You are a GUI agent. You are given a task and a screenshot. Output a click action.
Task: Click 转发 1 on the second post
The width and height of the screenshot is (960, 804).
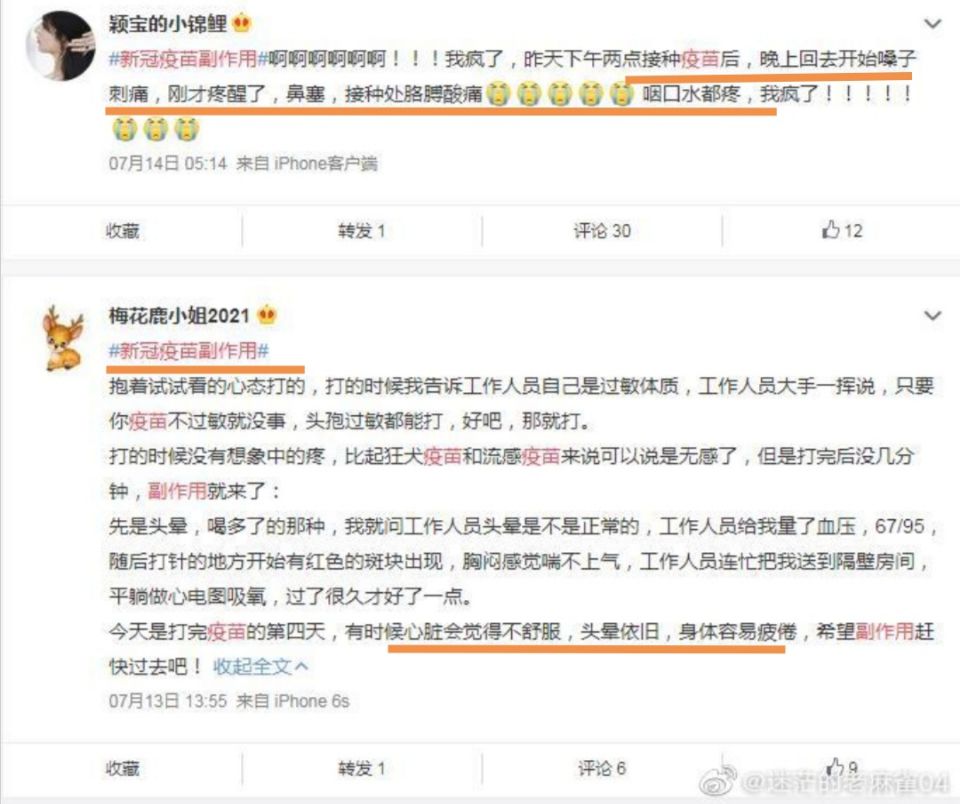(361, 768)
